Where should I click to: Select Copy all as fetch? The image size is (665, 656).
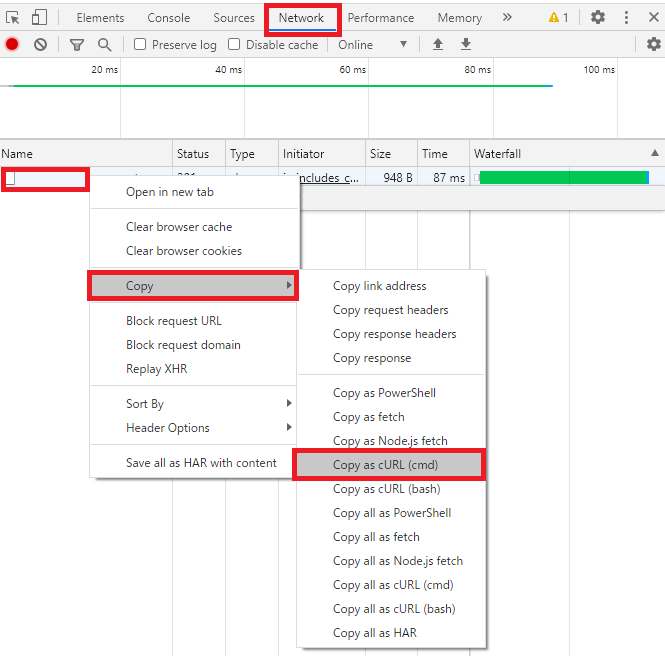[391, 537]
